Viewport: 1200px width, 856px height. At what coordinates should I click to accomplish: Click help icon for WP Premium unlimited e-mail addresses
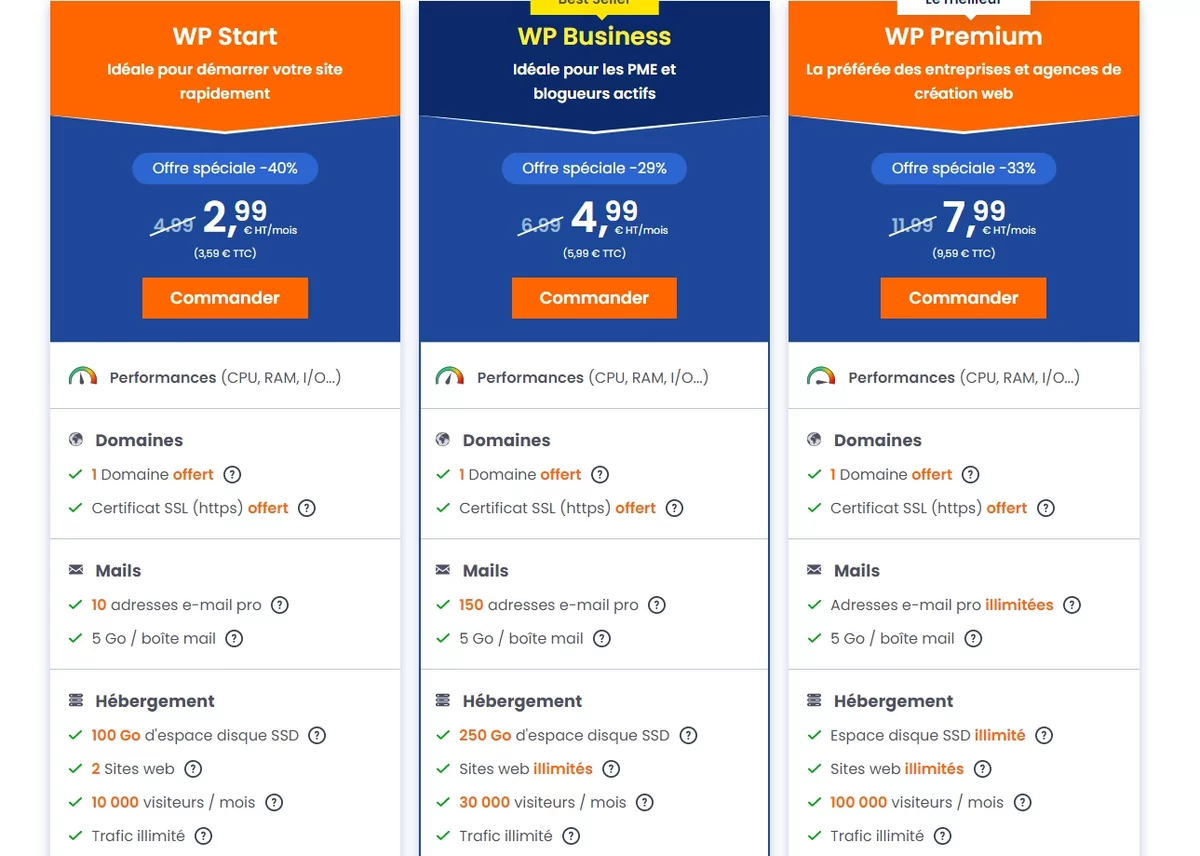tap(1072, 605)
